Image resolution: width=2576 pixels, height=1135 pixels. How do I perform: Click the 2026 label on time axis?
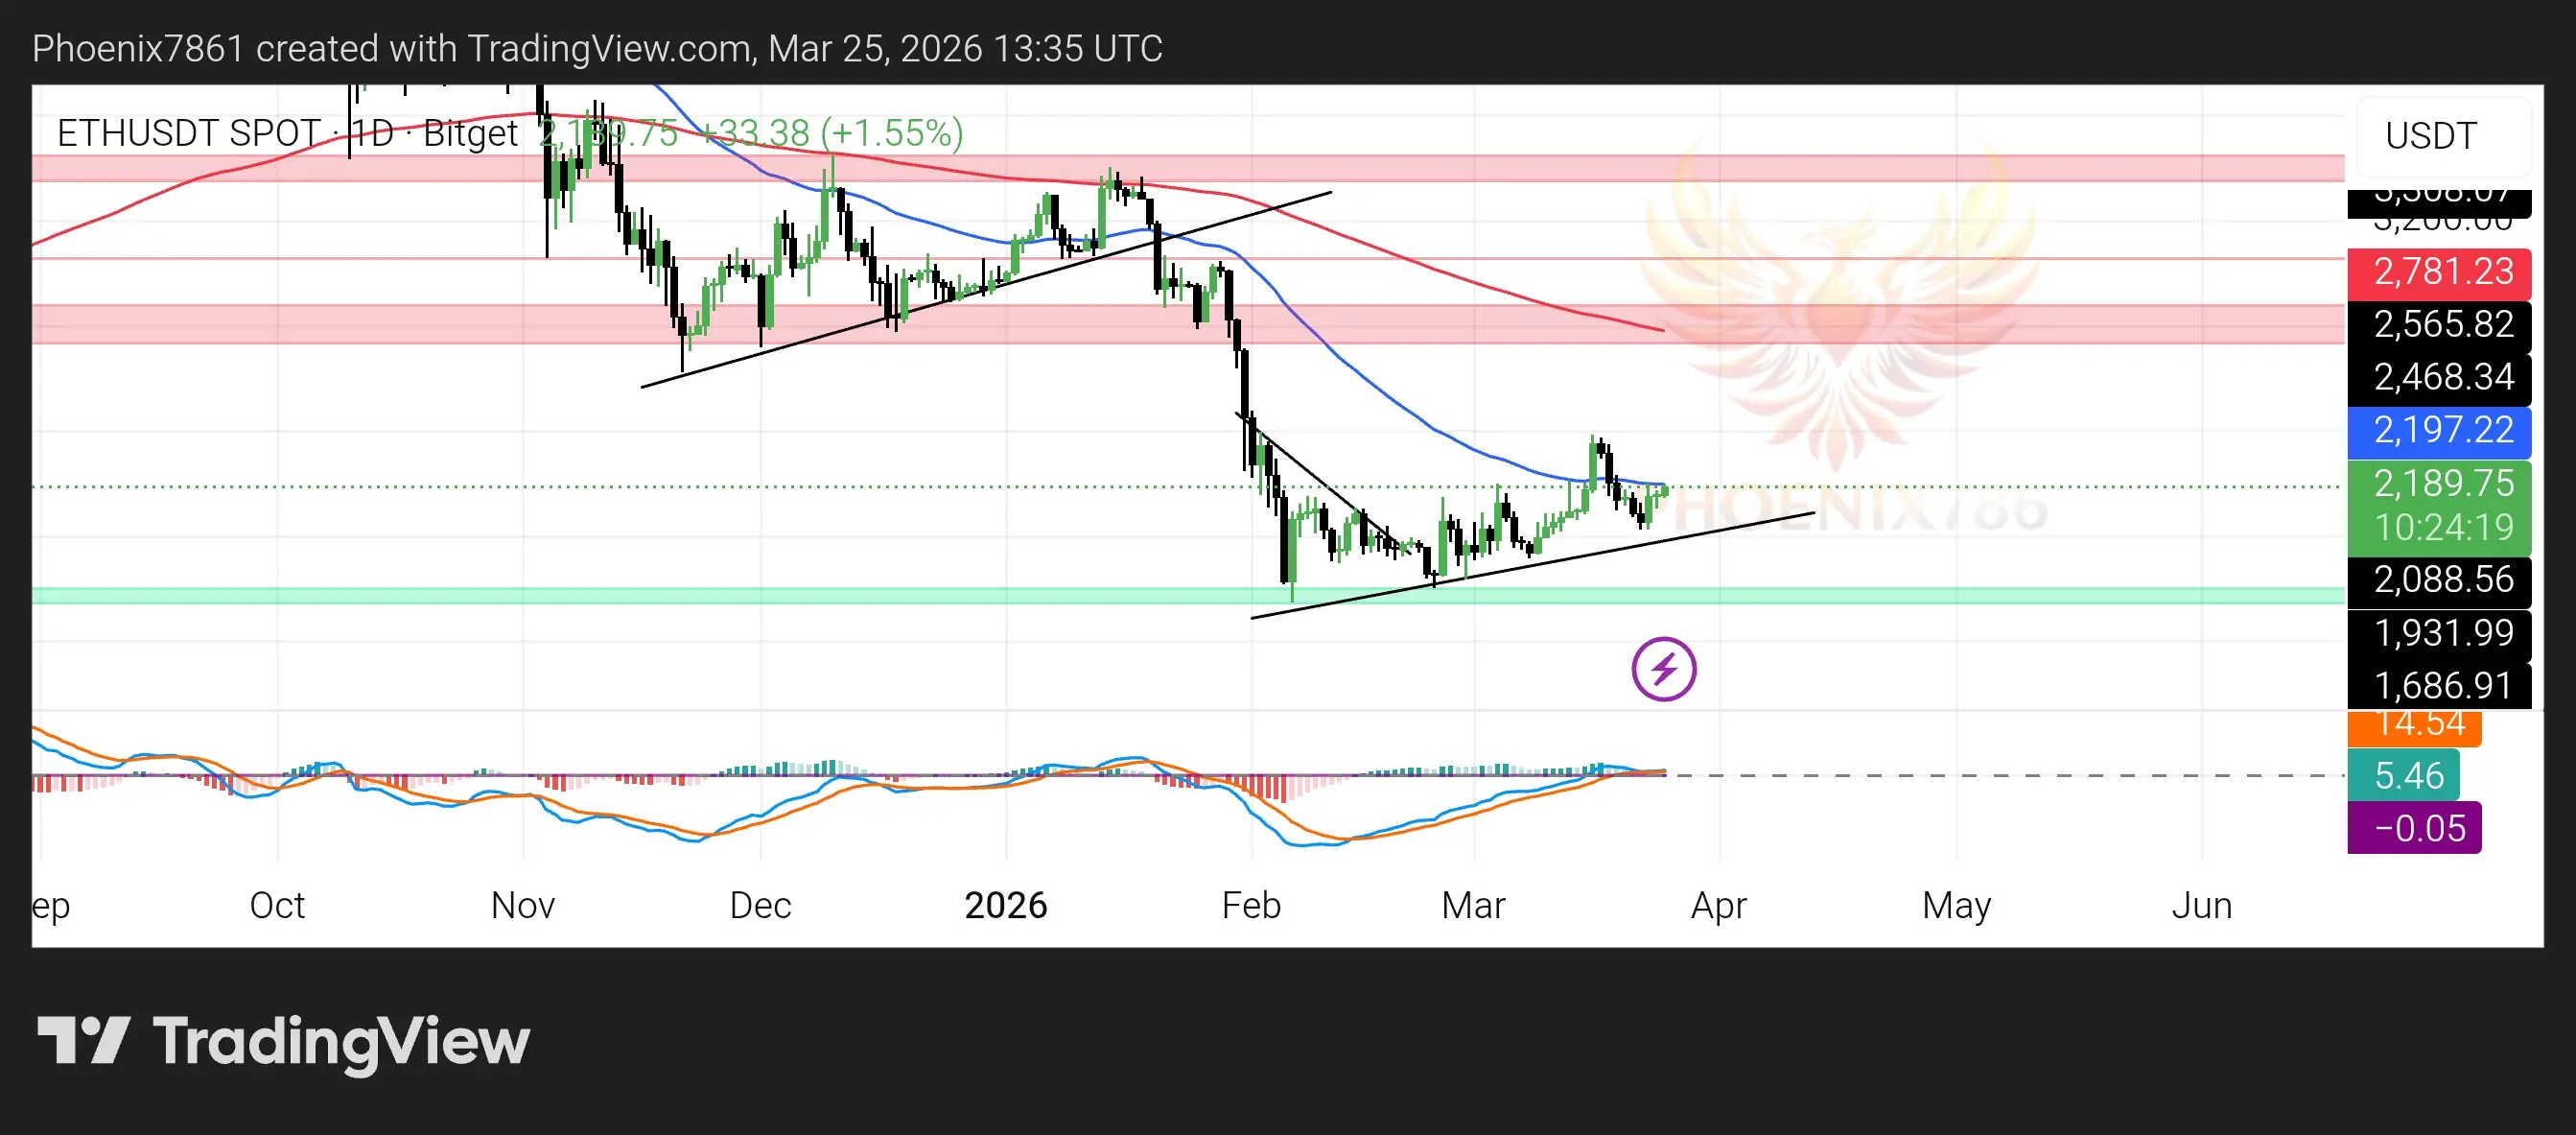coord(1005,906)
